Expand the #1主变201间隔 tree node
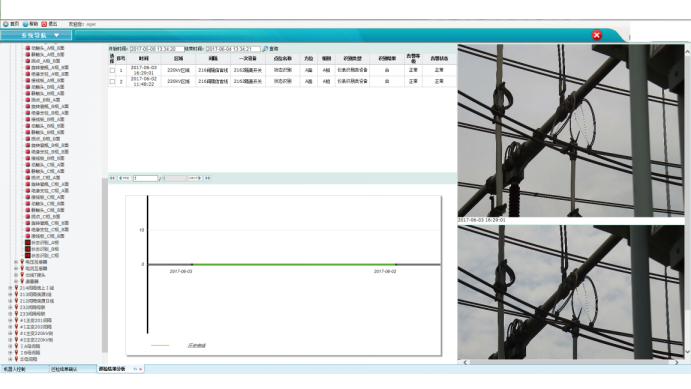Image resolution: width=691 pixels, height=389 pixels. tap(10, 320)
